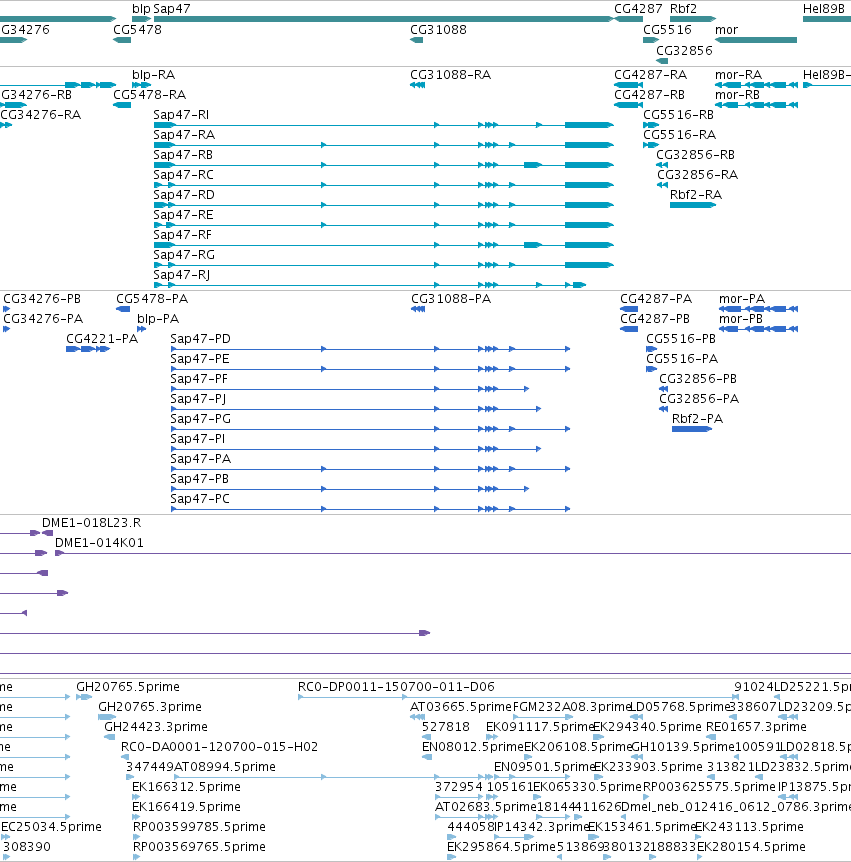
Task: Click the Sap47-PG protein label
Action: (x=200, y=418)
